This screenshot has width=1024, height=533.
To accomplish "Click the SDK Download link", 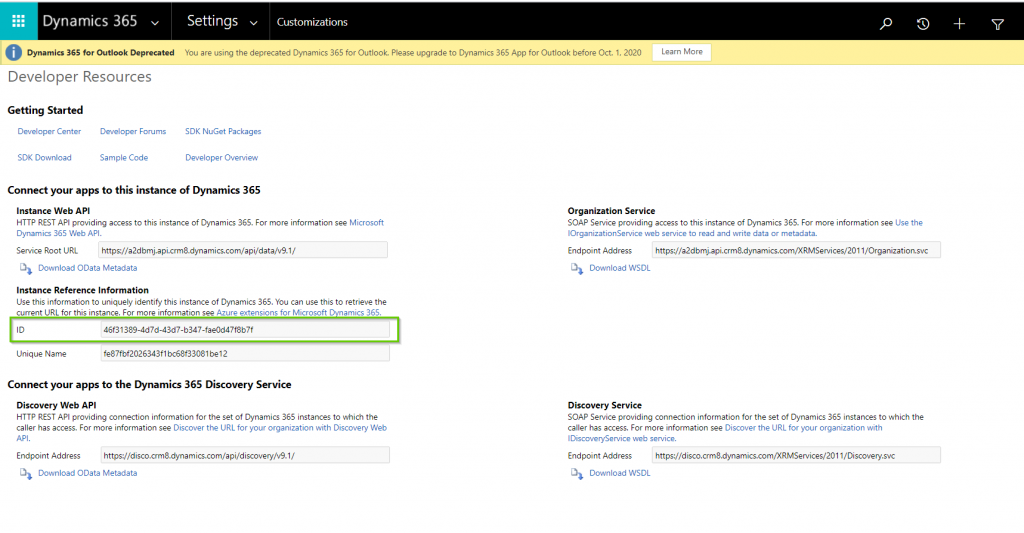I will coord(44,158).
